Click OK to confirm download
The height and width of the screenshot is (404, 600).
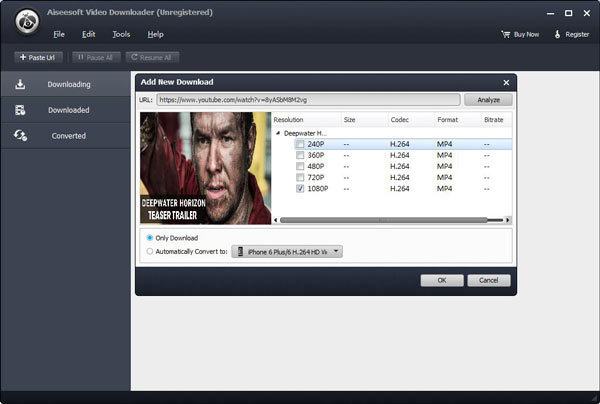(x=442, y=280)
